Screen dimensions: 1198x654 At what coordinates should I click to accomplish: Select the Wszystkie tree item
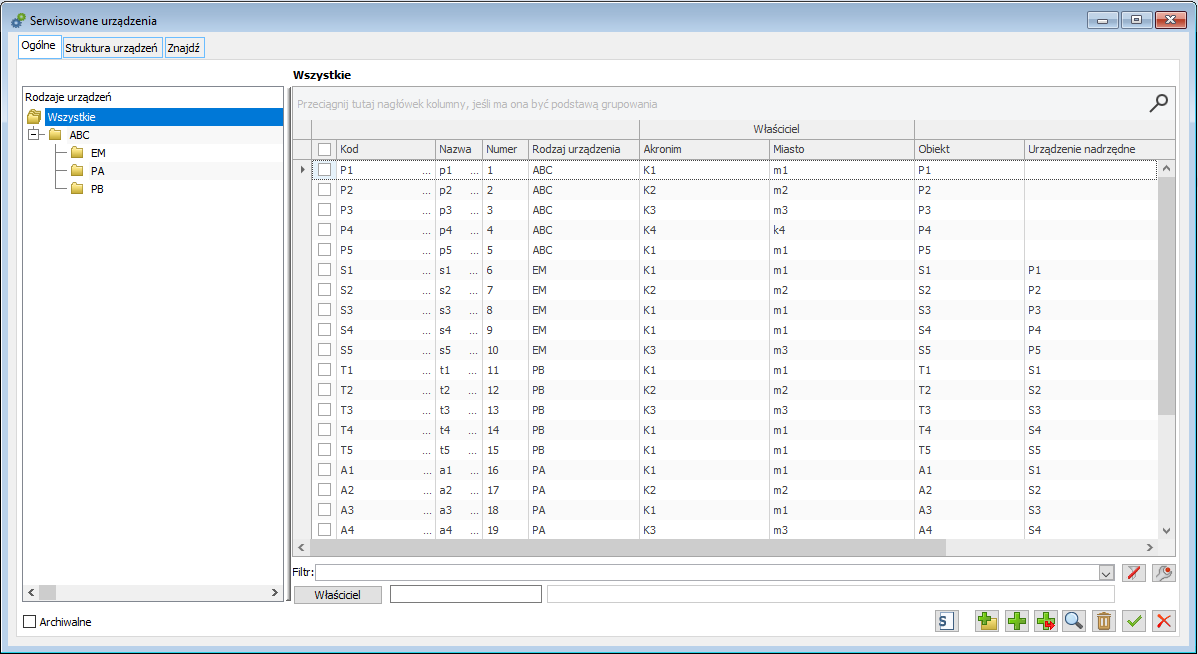point(72,117)
